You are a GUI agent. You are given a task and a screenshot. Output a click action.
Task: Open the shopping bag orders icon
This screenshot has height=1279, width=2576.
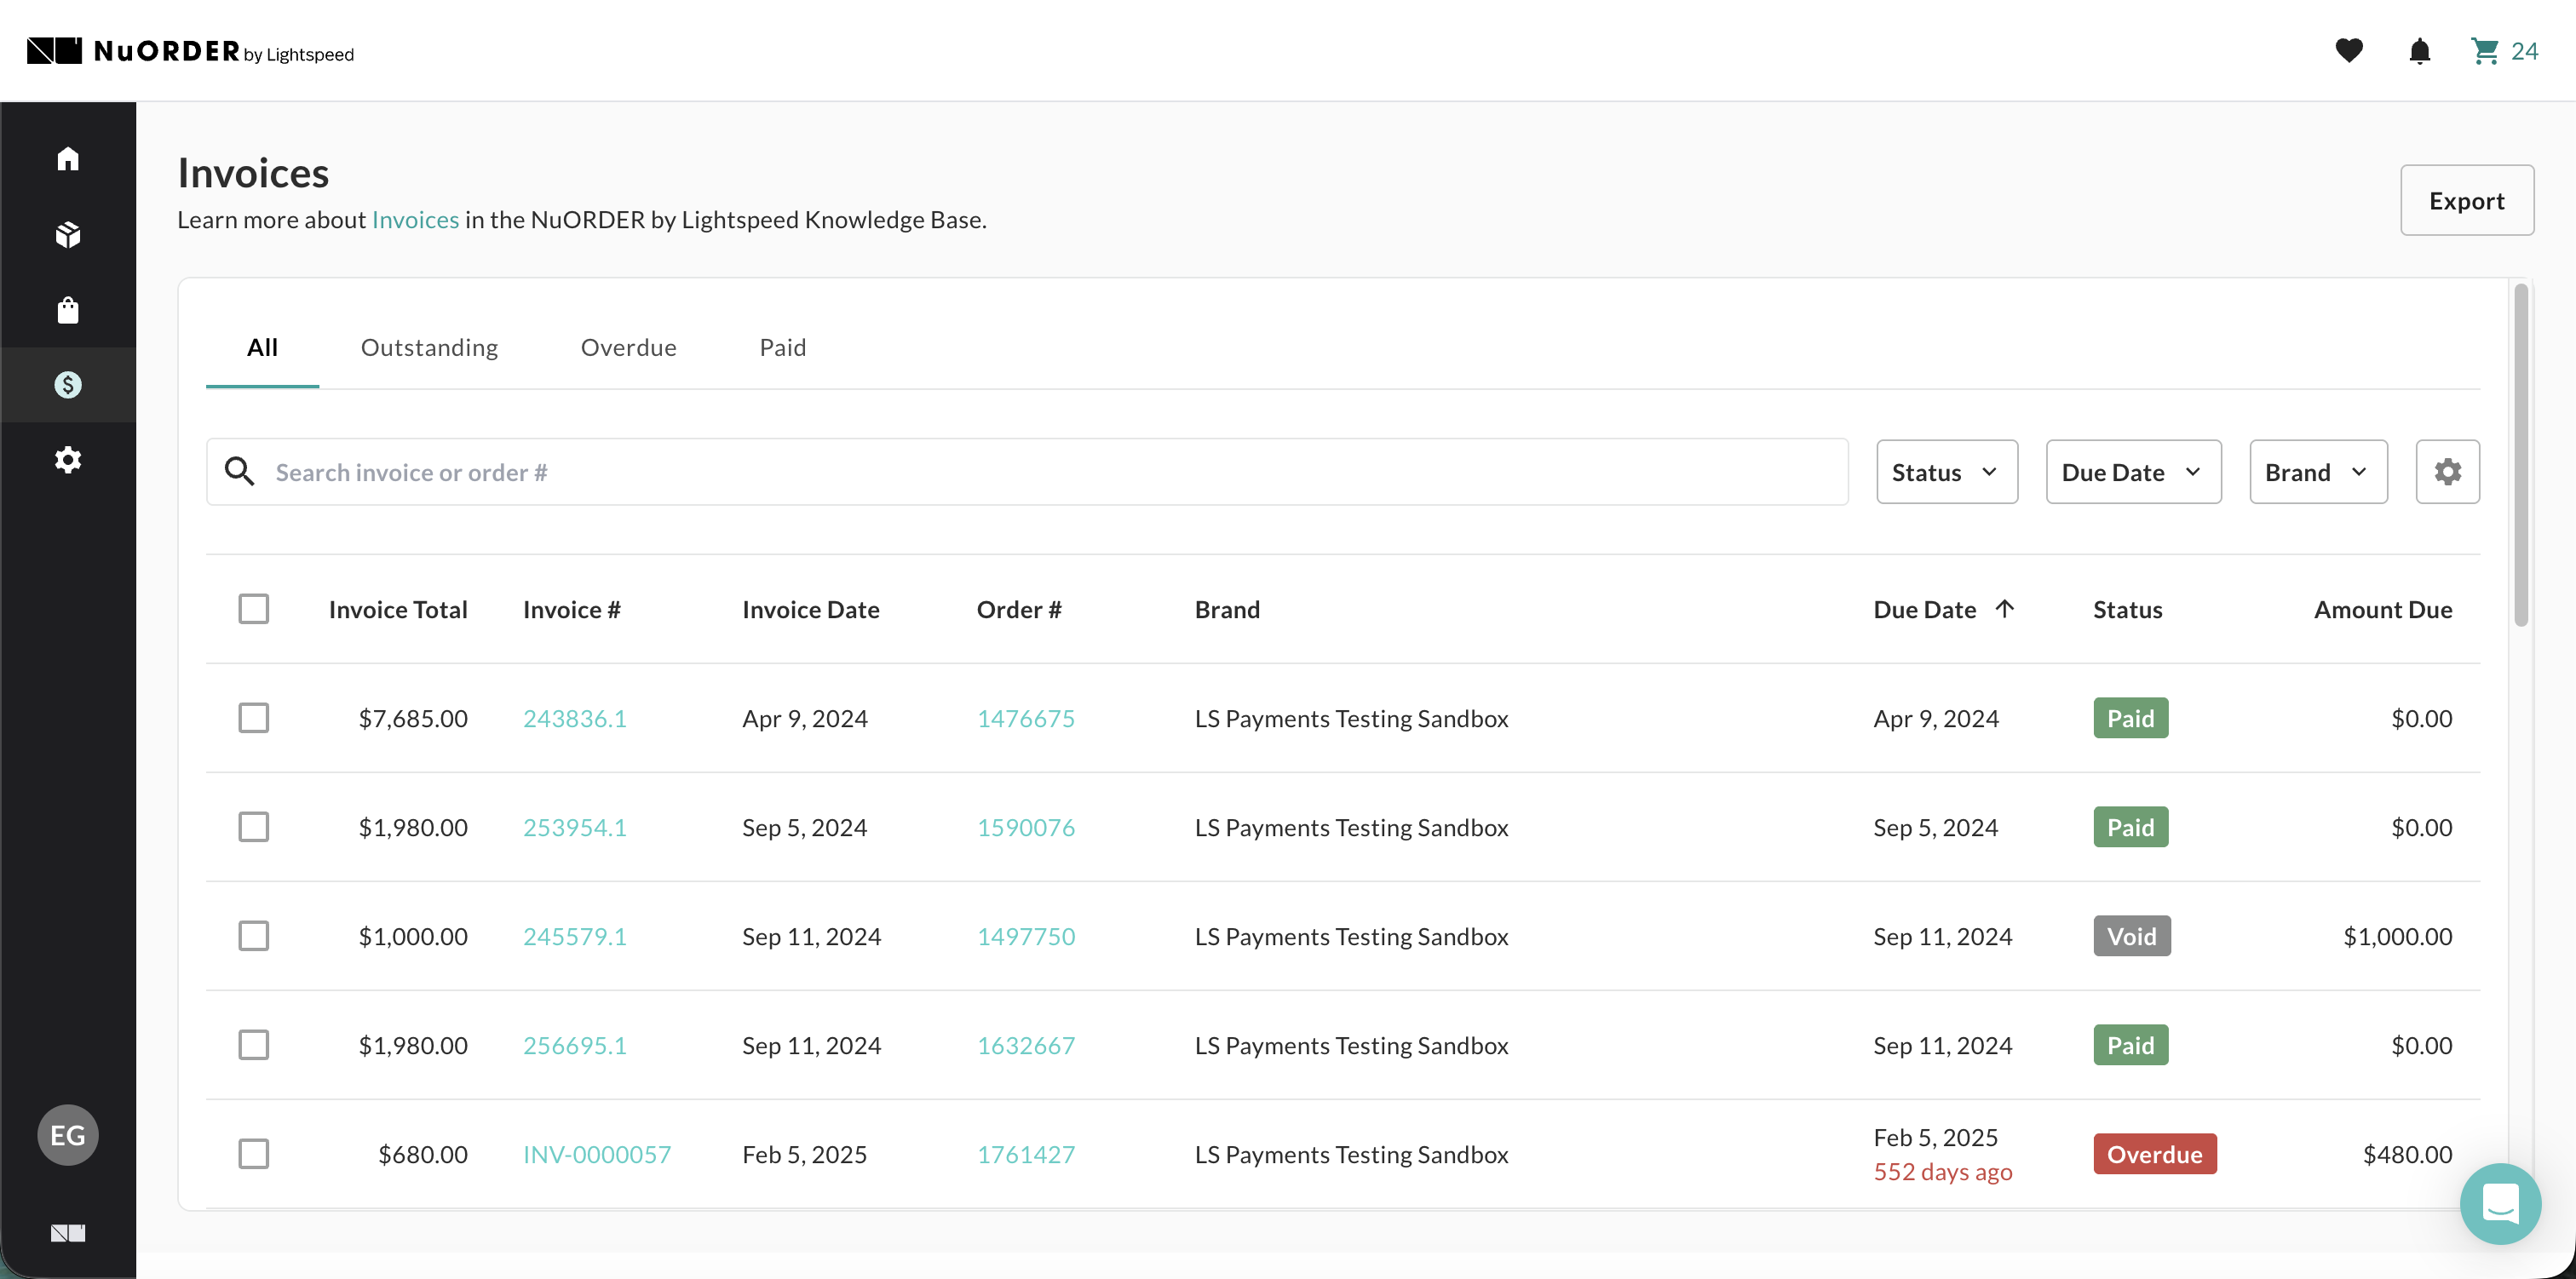click(68, 310)
